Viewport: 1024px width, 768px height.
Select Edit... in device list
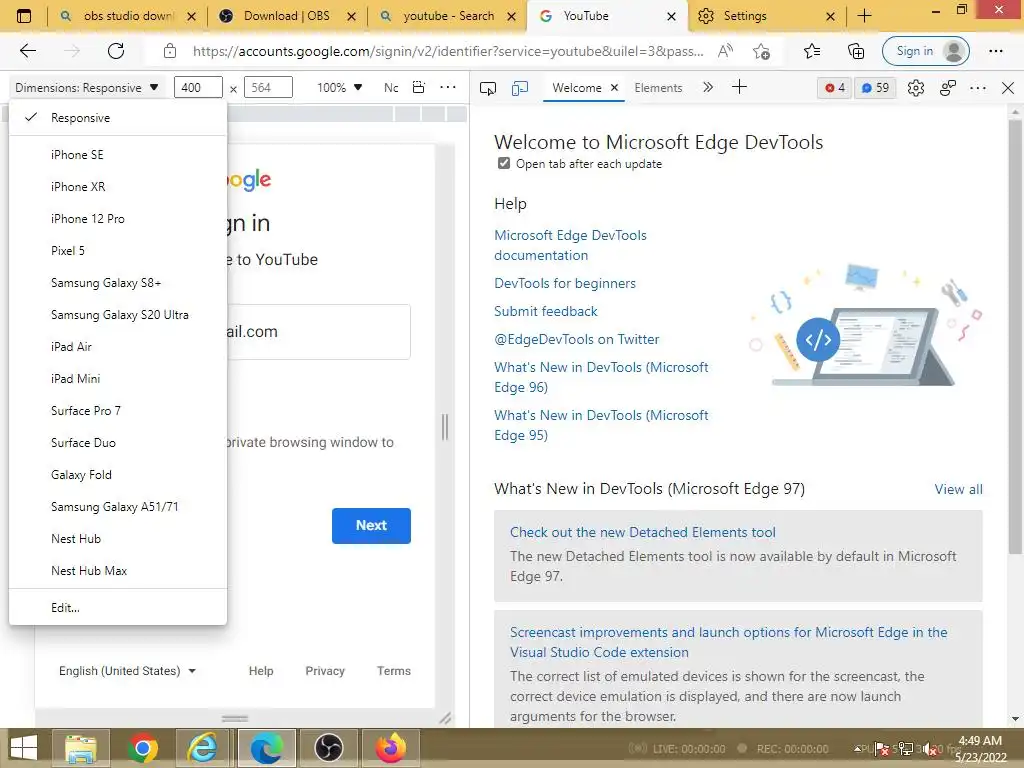(x=118, y=608)
